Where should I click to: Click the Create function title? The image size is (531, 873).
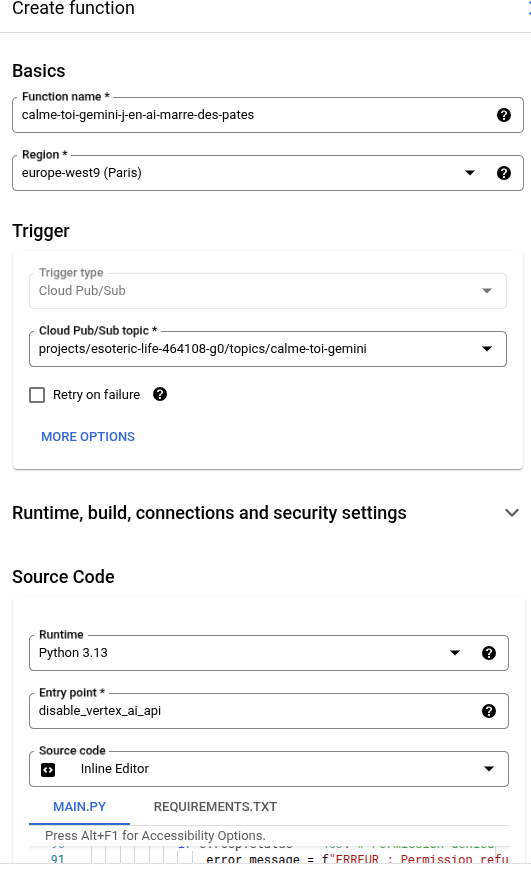73,8
